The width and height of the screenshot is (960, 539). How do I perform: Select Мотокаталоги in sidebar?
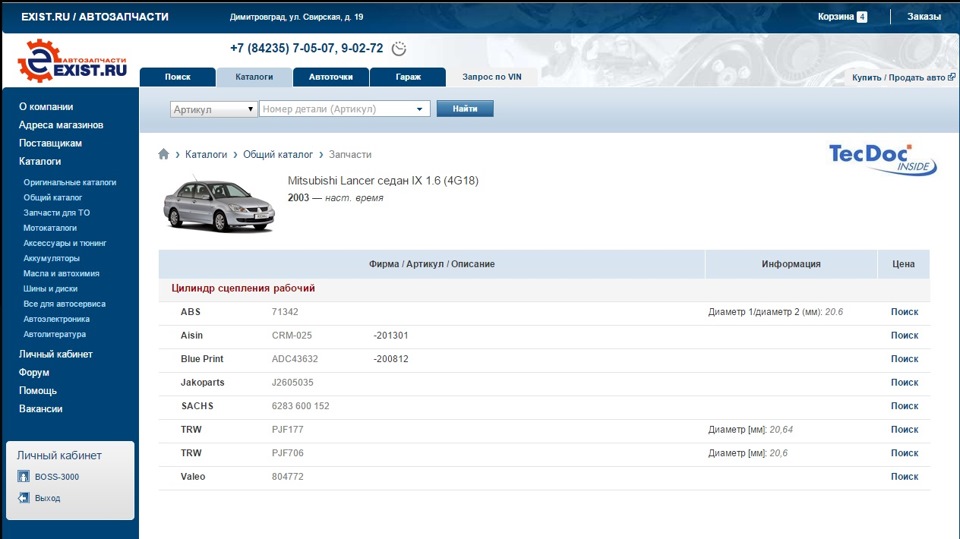coord(50,228)
